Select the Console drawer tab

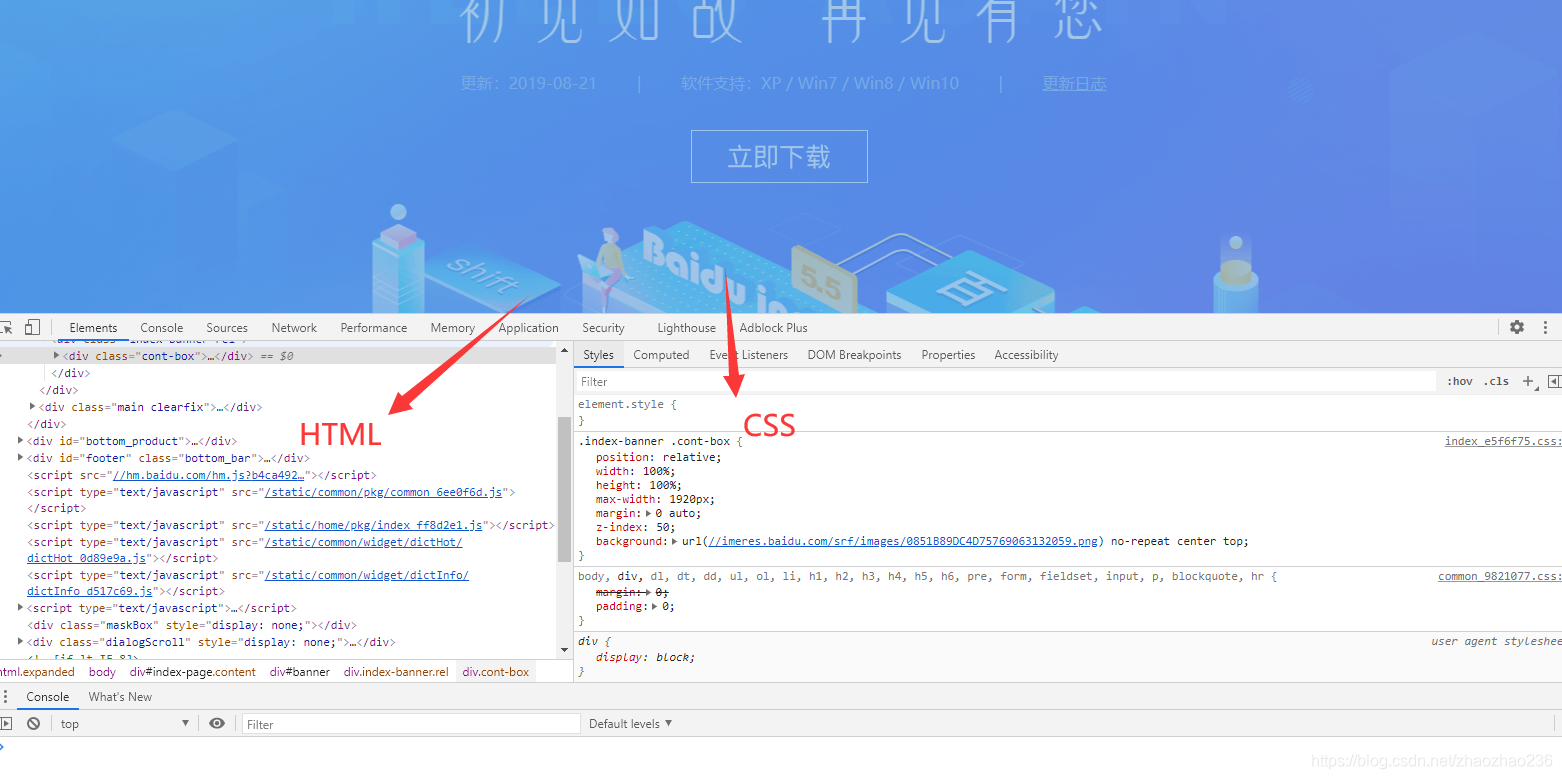48,697
